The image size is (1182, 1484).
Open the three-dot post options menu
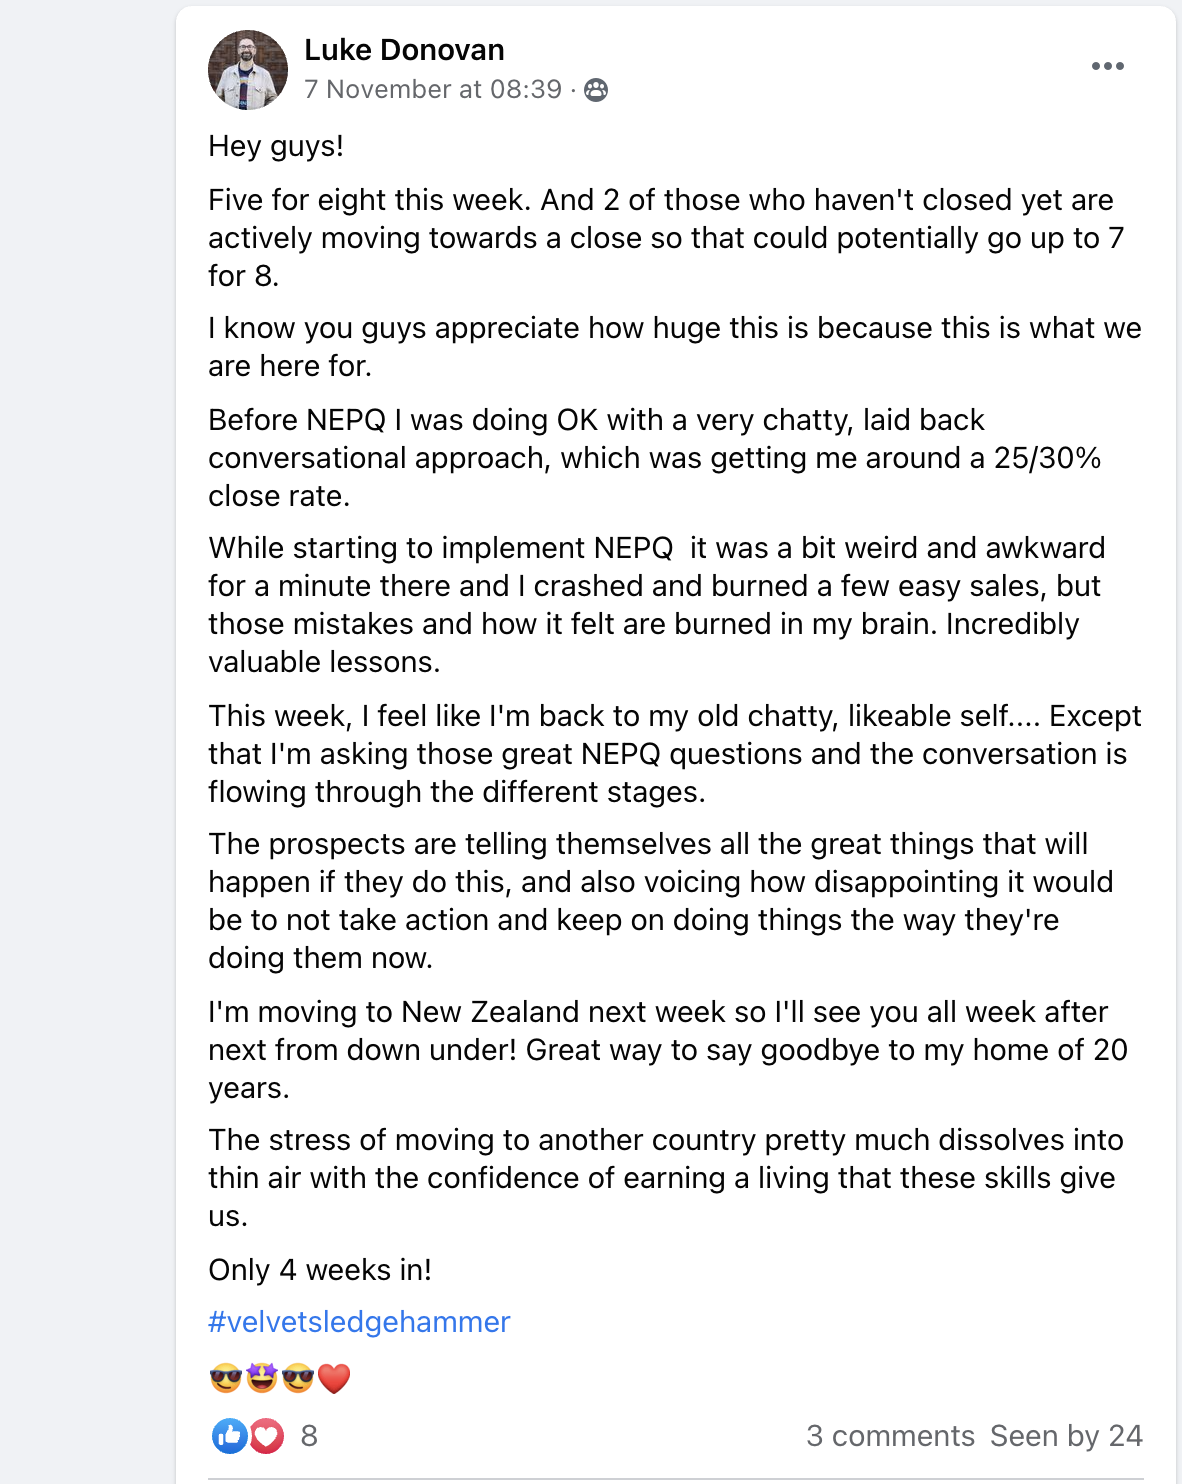tap(1107, 66)
